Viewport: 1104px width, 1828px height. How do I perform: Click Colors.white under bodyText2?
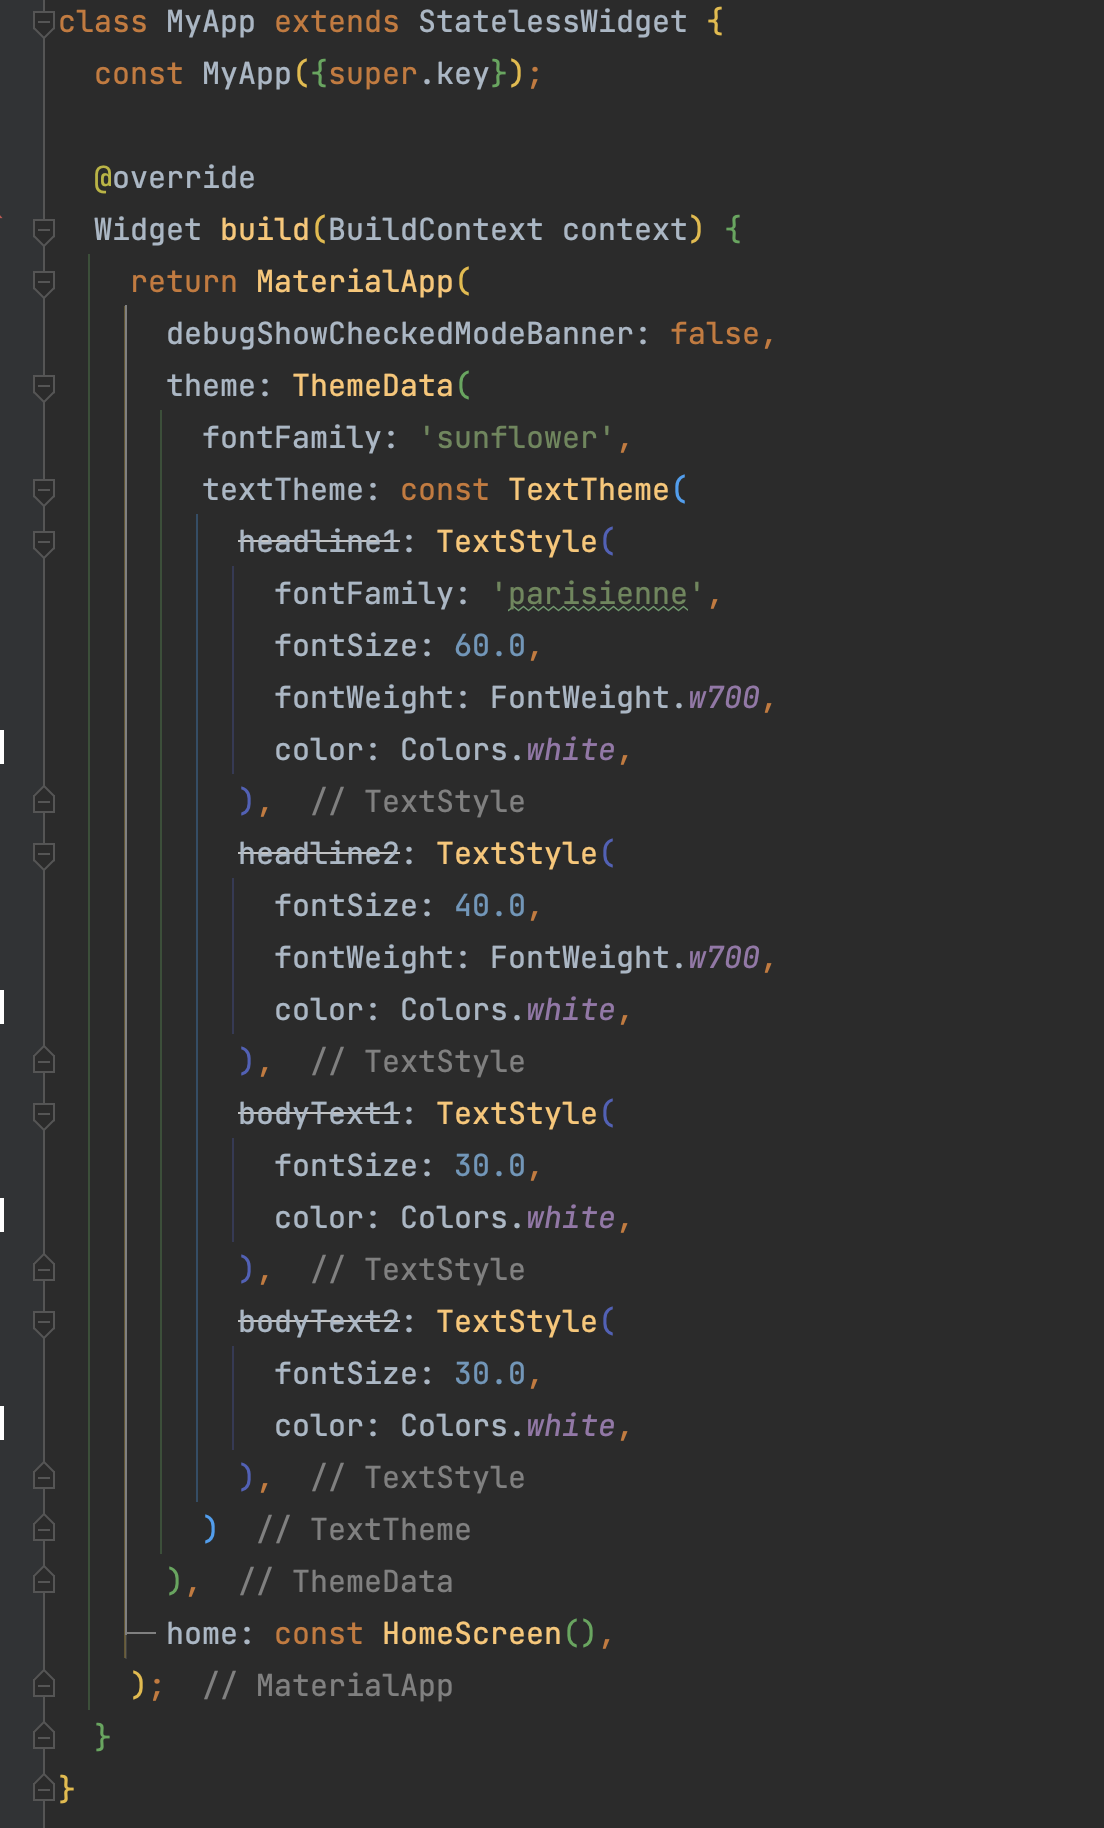[x=508, y=1426]
